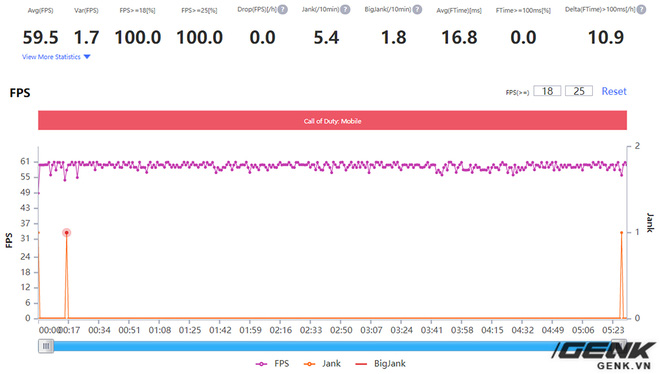Click the Drop(FPS) value 0.0
The height and width of the screenshot is (374, 660).
263,37
